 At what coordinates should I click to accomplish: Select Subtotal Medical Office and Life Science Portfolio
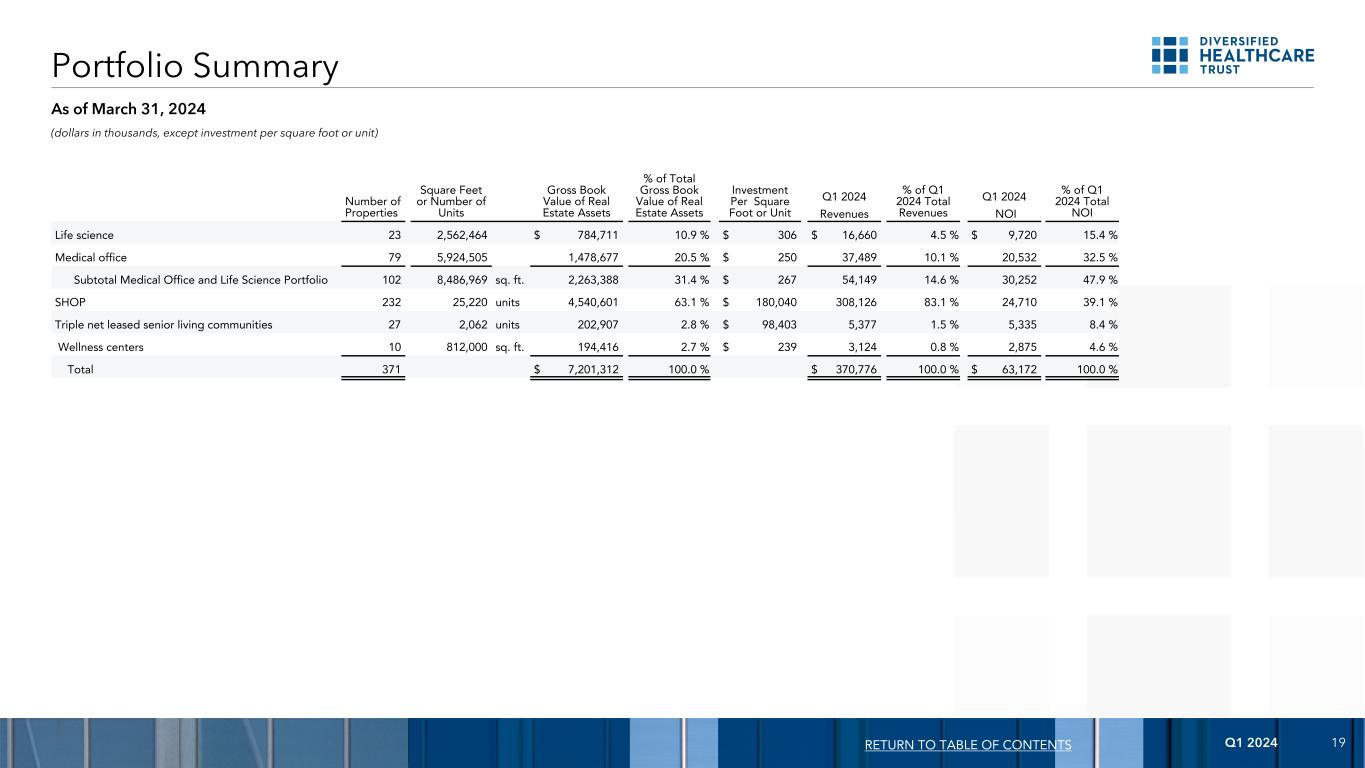point(201,280)
